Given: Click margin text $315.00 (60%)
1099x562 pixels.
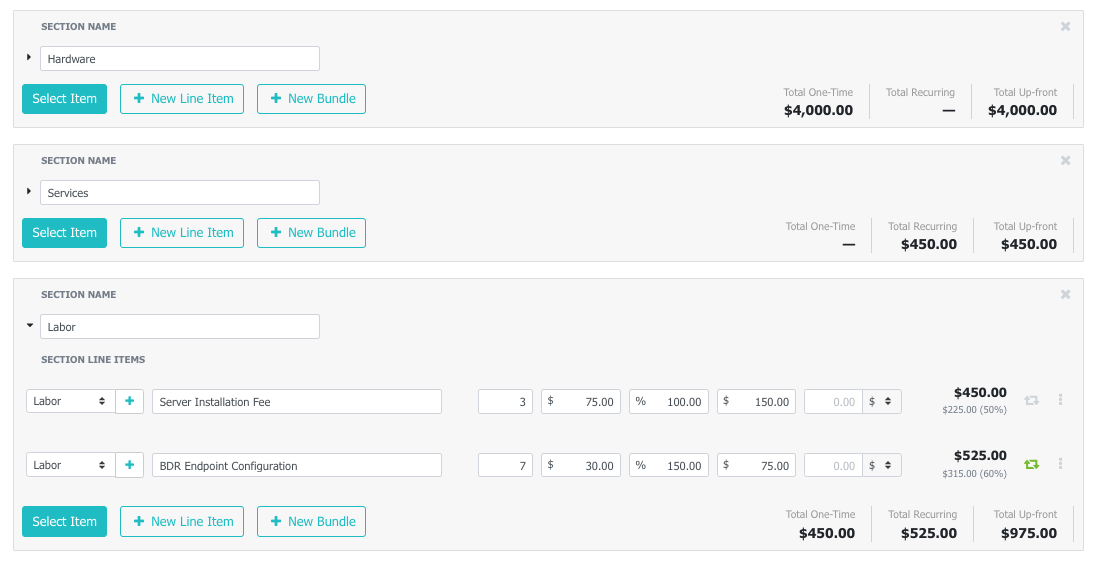Looking at the screenshot, I should point(974,474).
